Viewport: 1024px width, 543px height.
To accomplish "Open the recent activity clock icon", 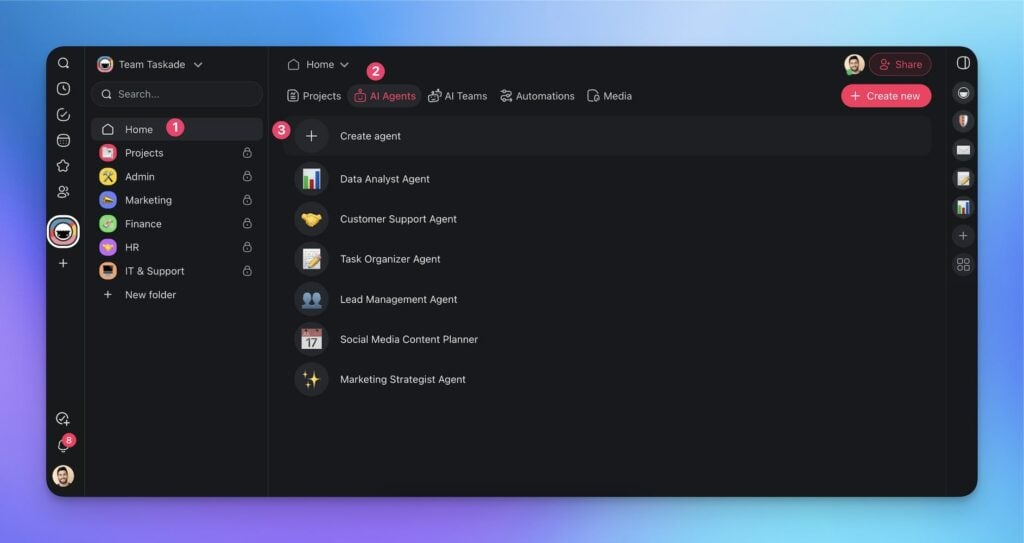I will [x=63, y=89].
